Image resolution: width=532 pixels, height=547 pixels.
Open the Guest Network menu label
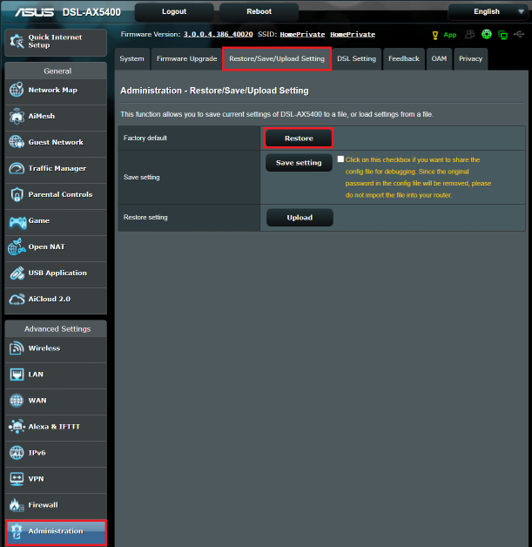(x=56, y=142)
